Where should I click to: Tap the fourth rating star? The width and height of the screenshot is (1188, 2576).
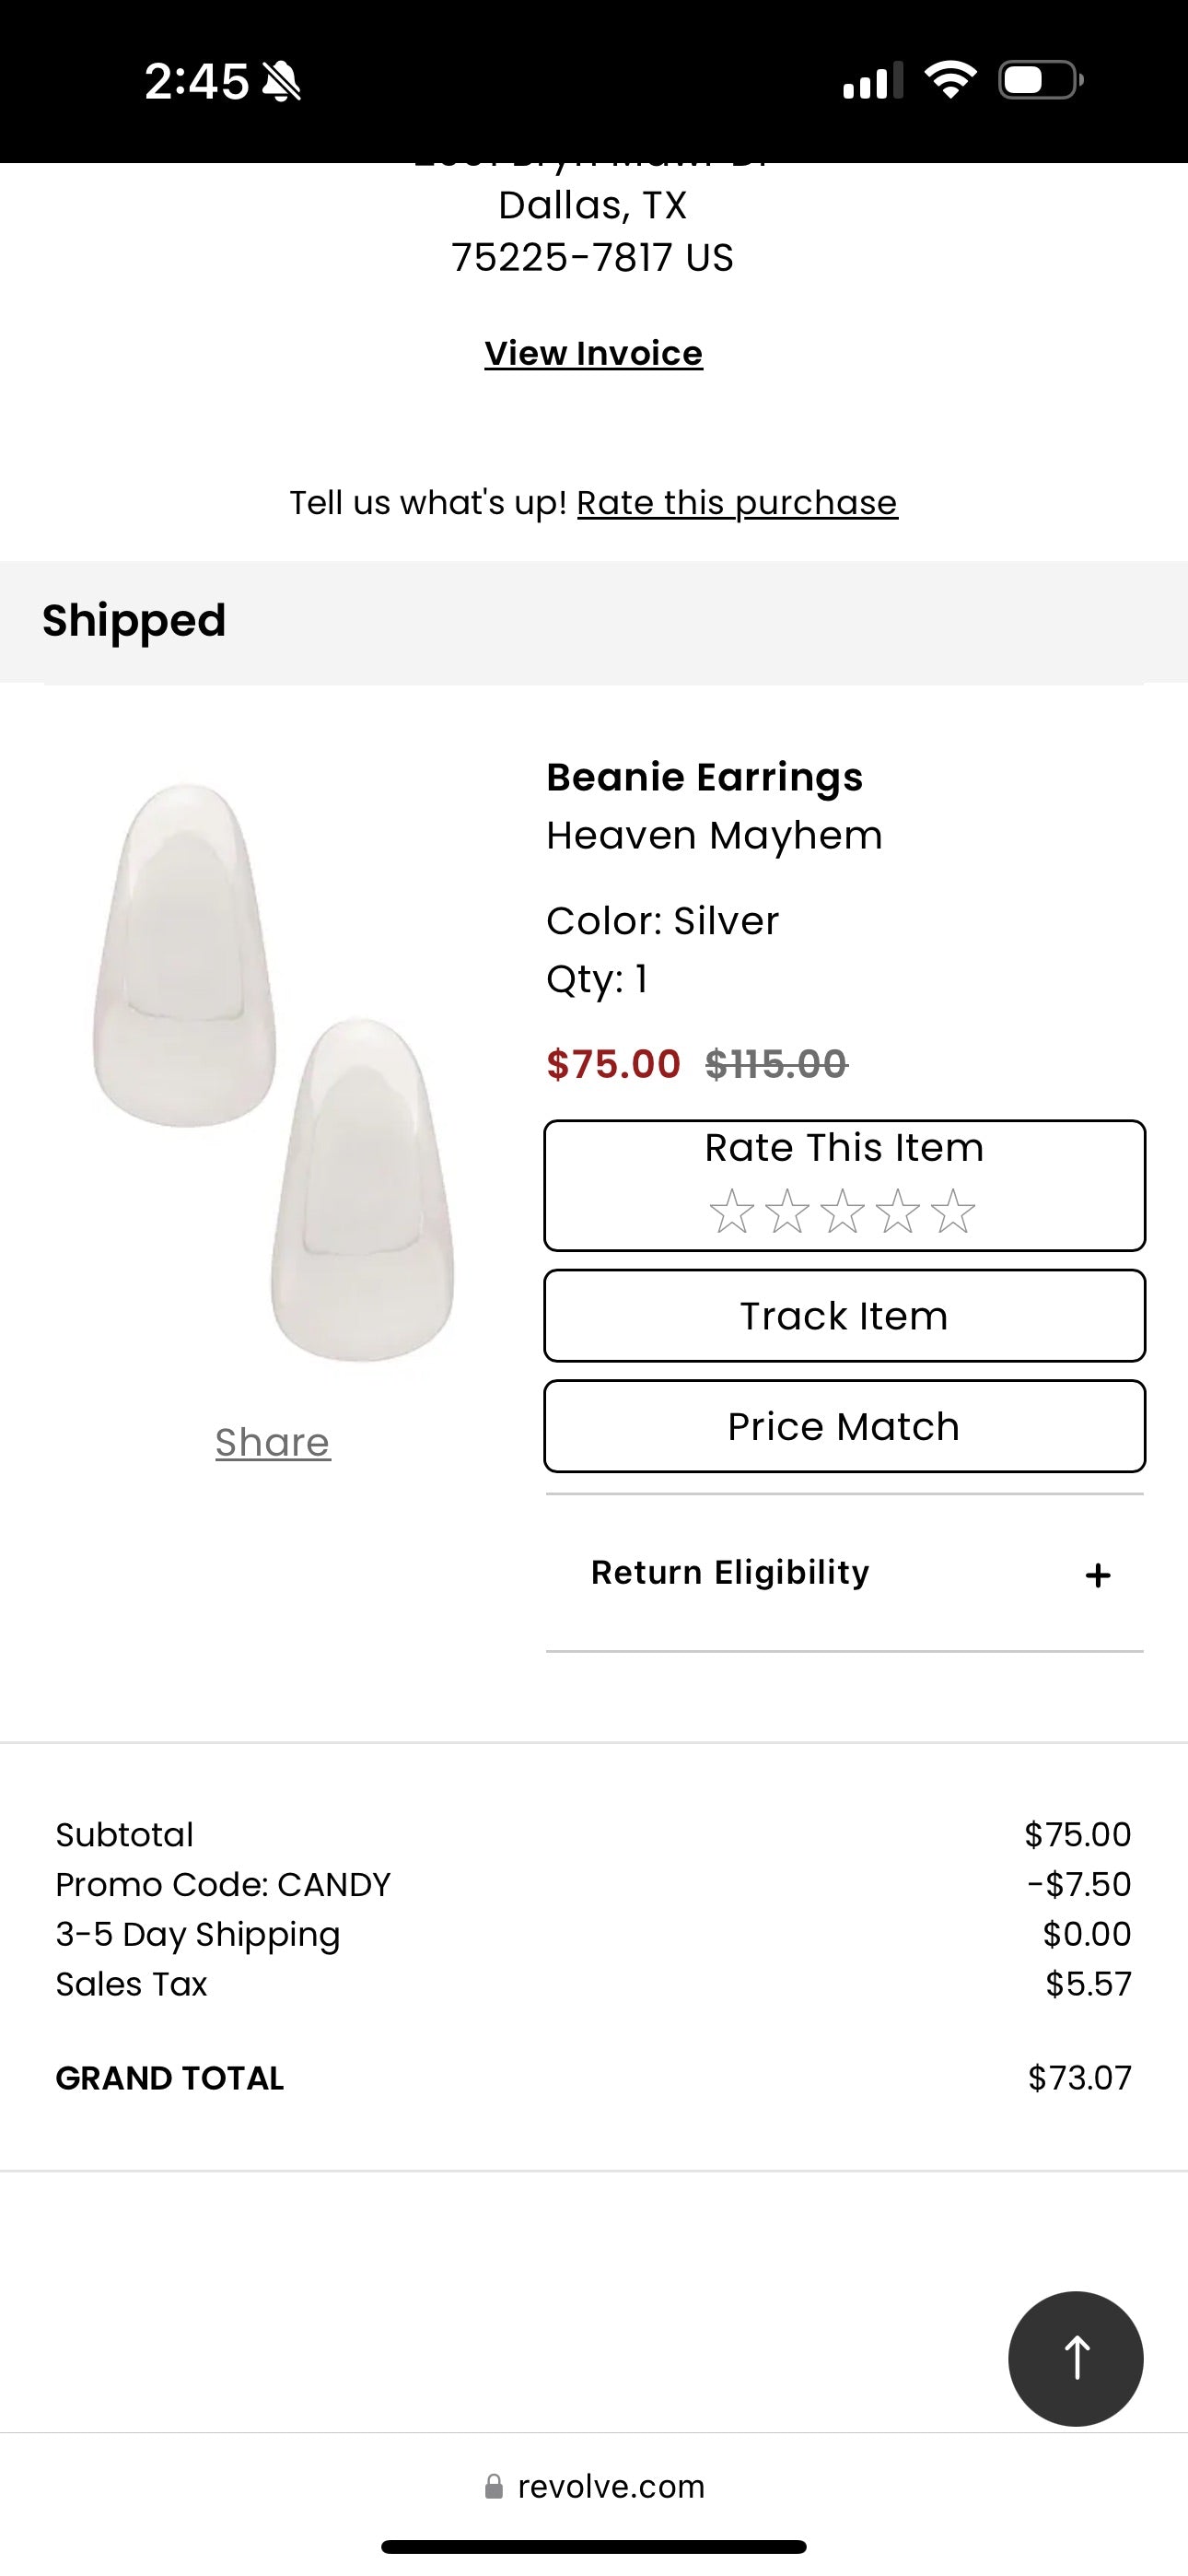[898, 1211]
